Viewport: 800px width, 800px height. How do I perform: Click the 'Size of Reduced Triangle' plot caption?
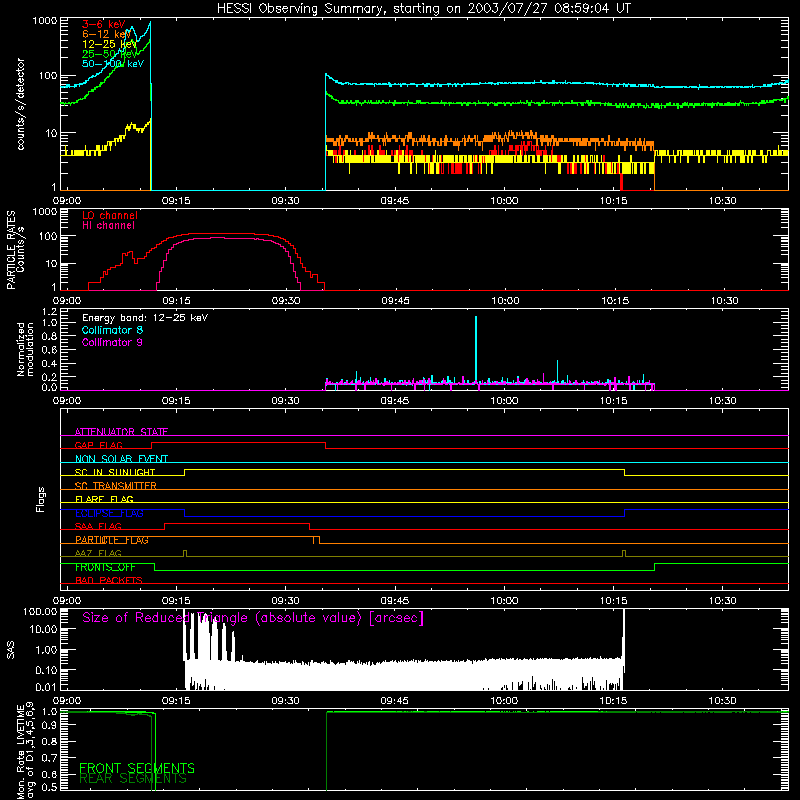tap(253, 618)
